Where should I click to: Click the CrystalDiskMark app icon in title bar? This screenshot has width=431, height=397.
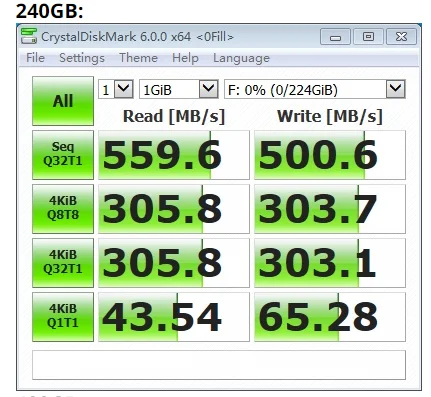pos(29,36)
